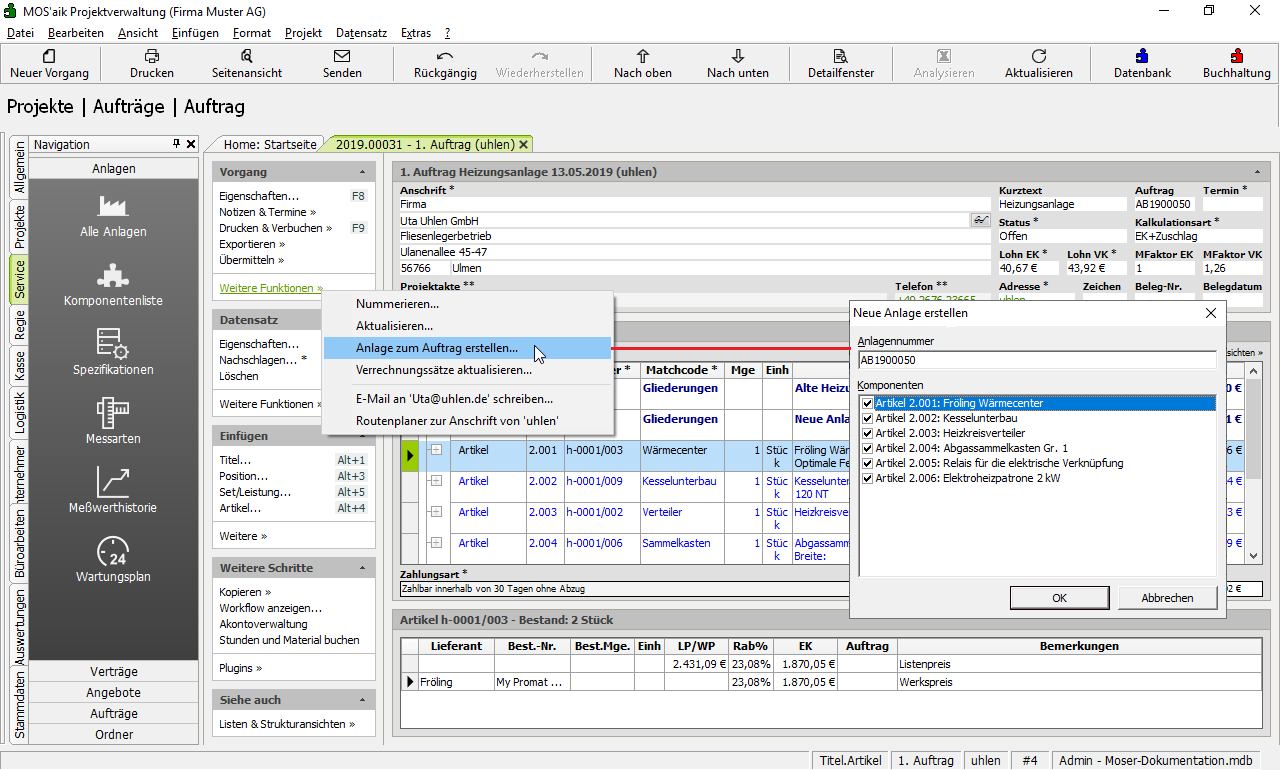Toggle Artikel 2.006 Elektroheizpatrone checkbox
Viewport: 1280px width, 770px height.
pyautogui.click(x=867, y=478)
